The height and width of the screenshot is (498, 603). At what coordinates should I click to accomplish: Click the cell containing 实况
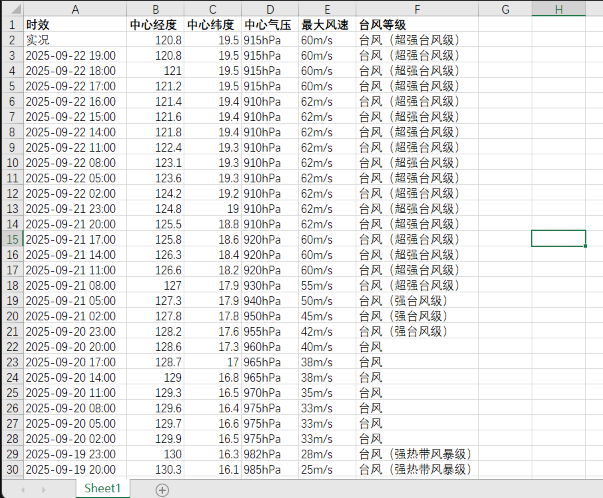(x=75, y=40)
